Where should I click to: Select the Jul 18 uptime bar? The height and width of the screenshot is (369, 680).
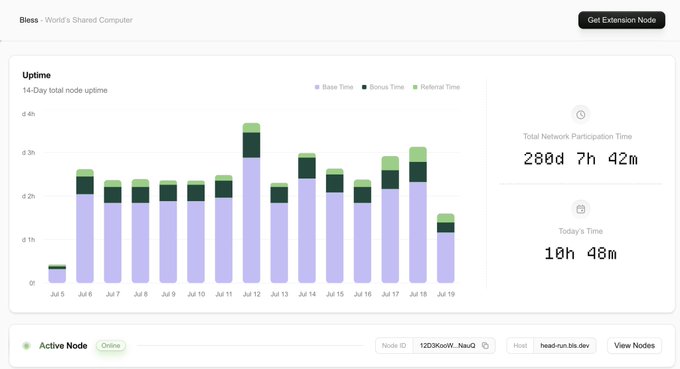[x=418, y=215]
